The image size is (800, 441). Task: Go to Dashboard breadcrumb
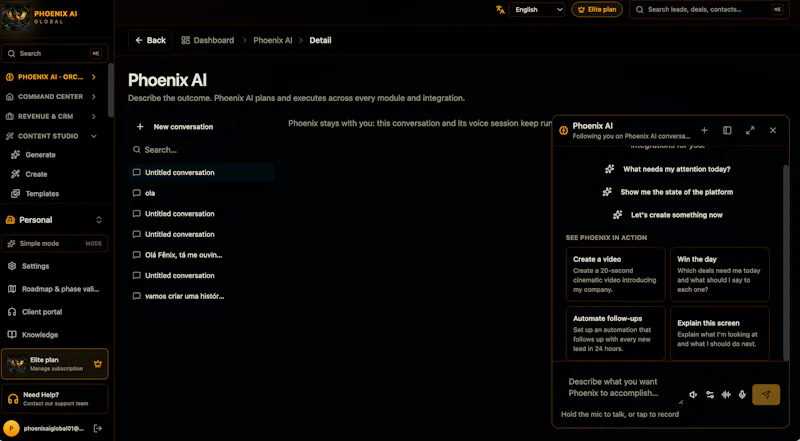[x=214, y=40]
